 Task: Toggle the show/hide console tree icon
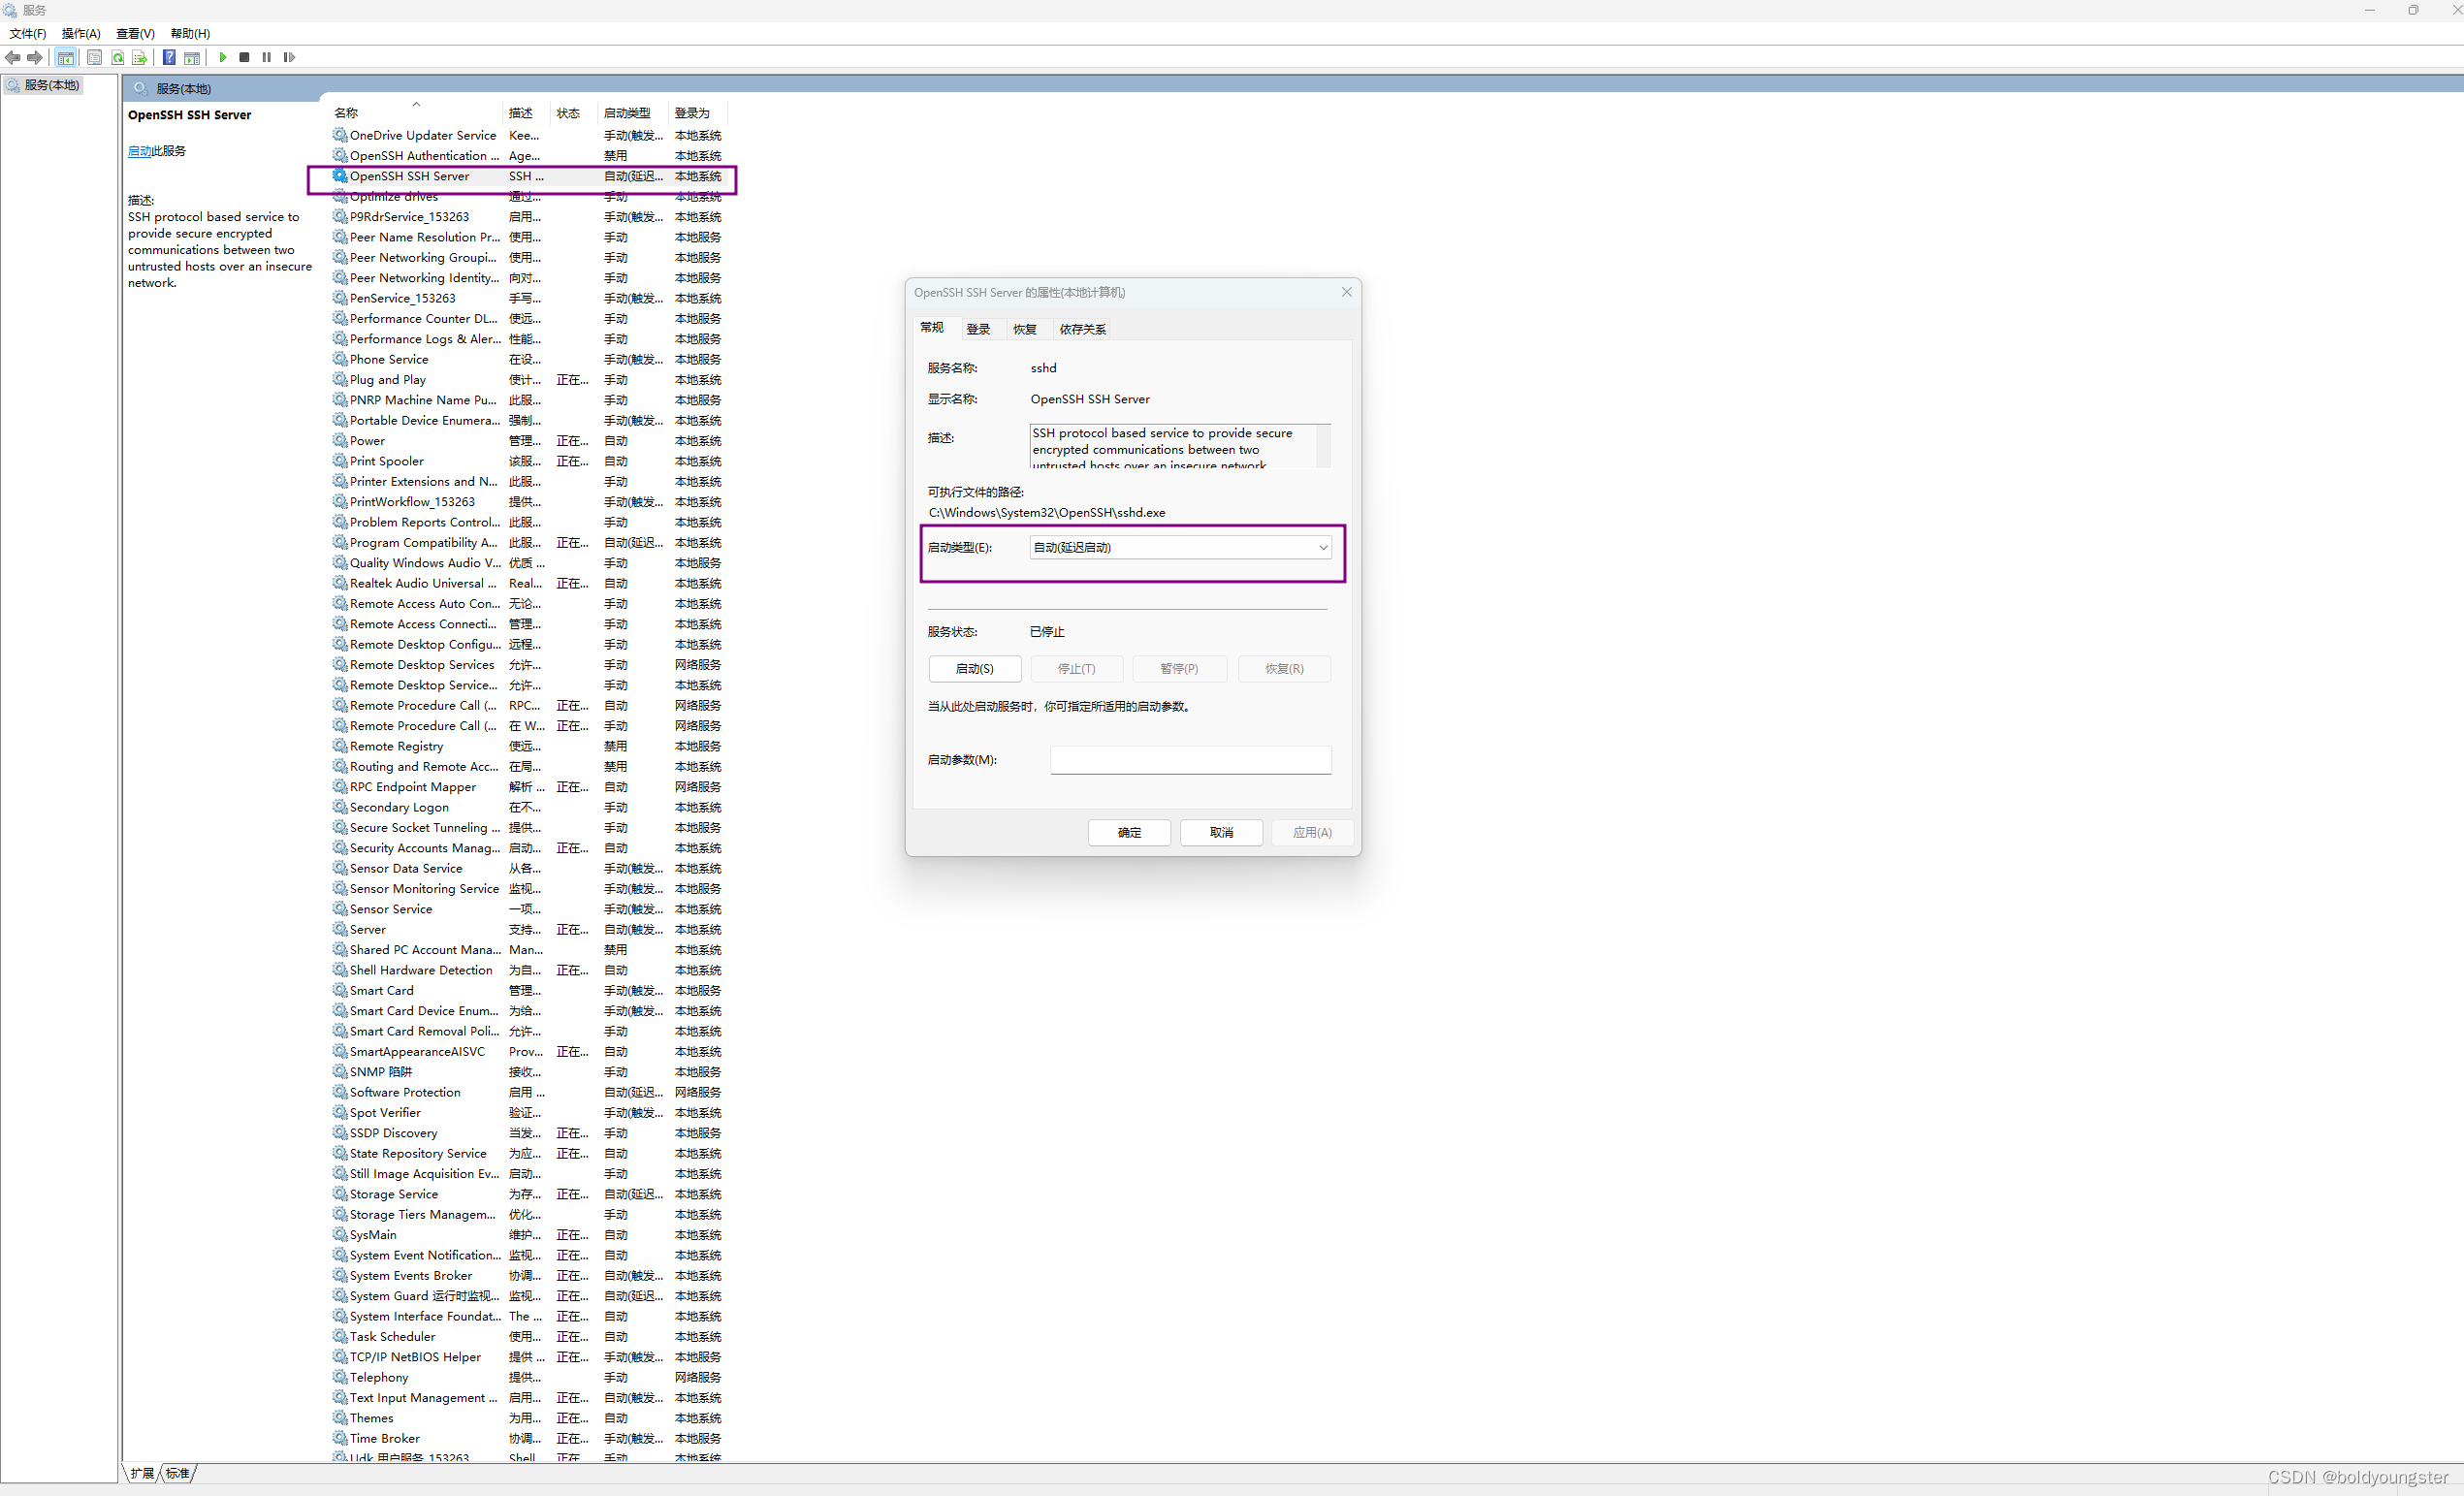pos(65,58)
